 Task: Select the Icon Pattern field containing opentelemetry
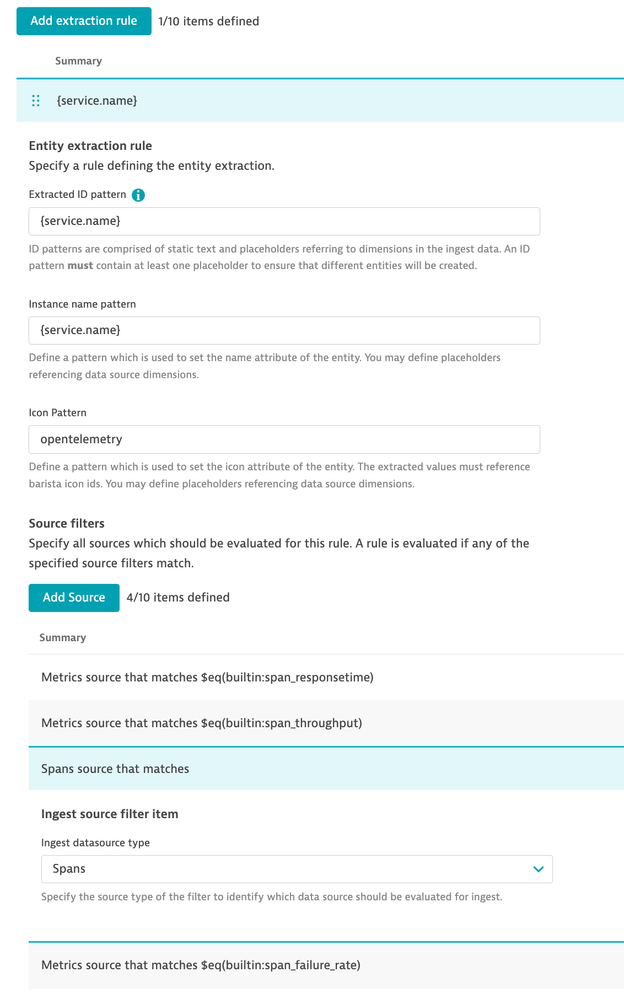tap(284, 439)
